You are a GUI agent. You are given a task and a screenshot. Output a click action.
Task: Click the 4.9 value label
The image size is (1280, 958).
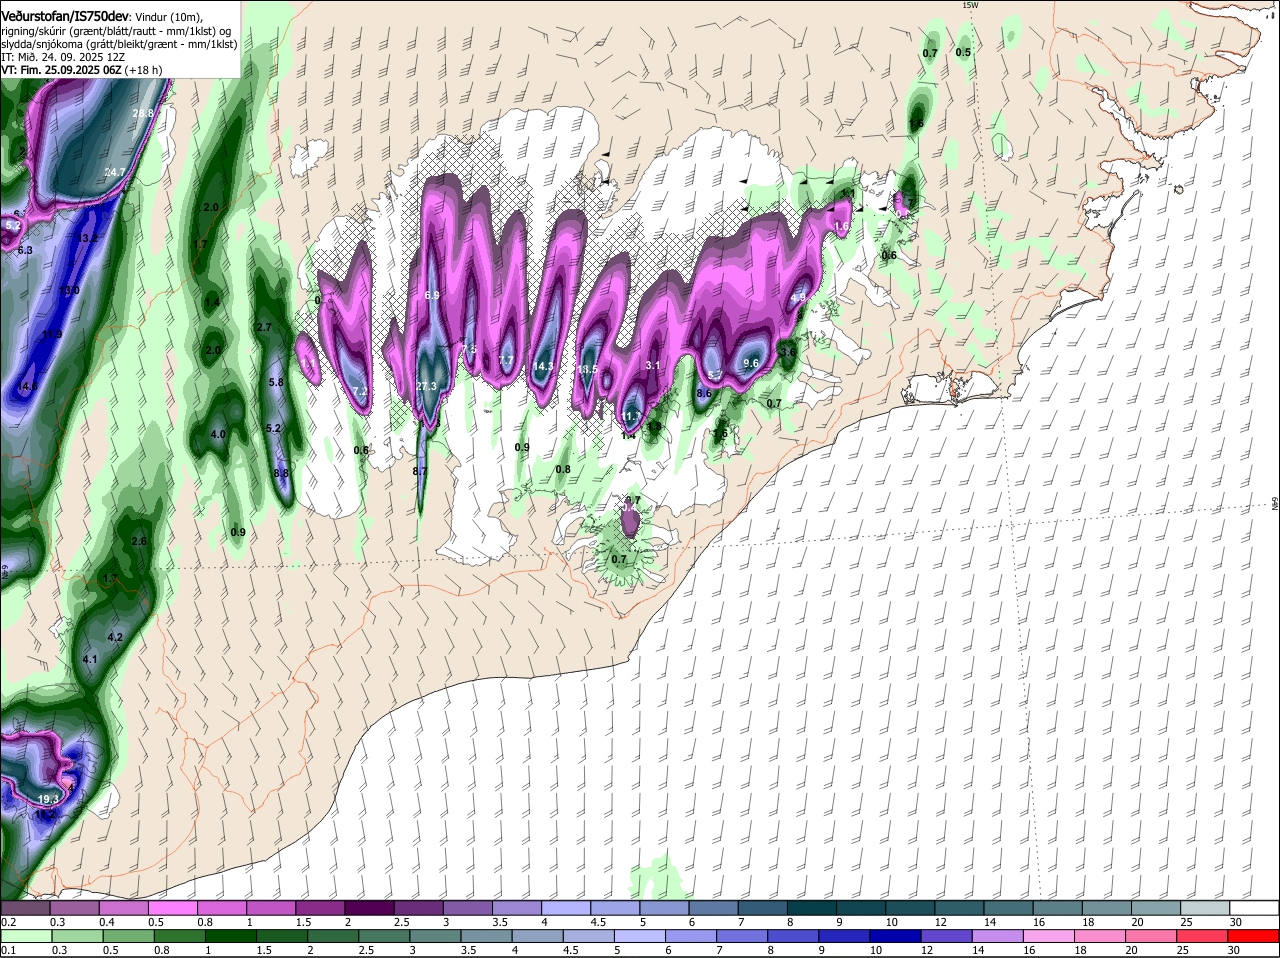(x=798, y=297)
